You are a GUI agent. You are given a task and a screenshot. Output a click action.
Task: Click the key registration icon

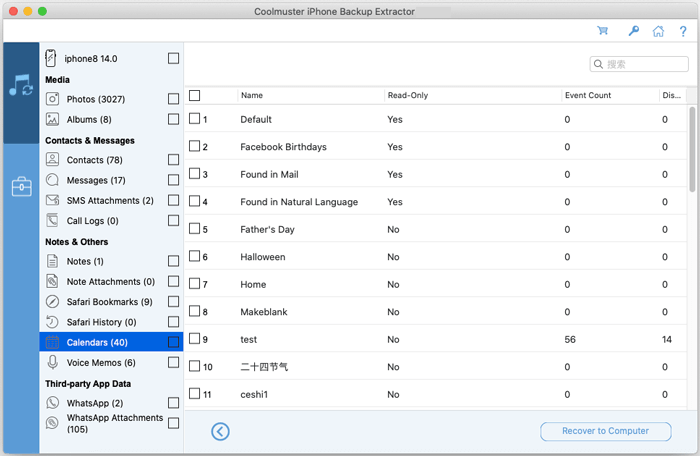pyautogui.click(x=633, y=31)
